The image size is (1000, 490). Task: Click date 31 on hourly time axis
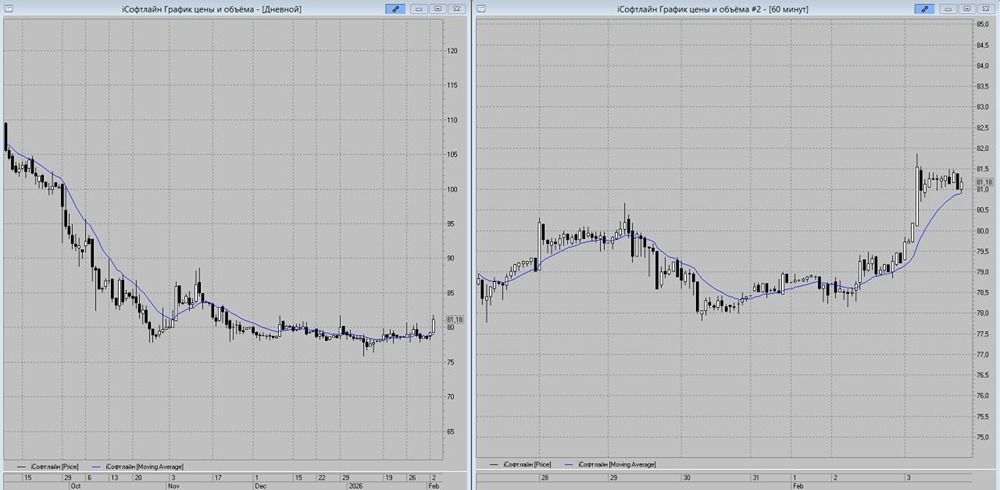(755, 477)
